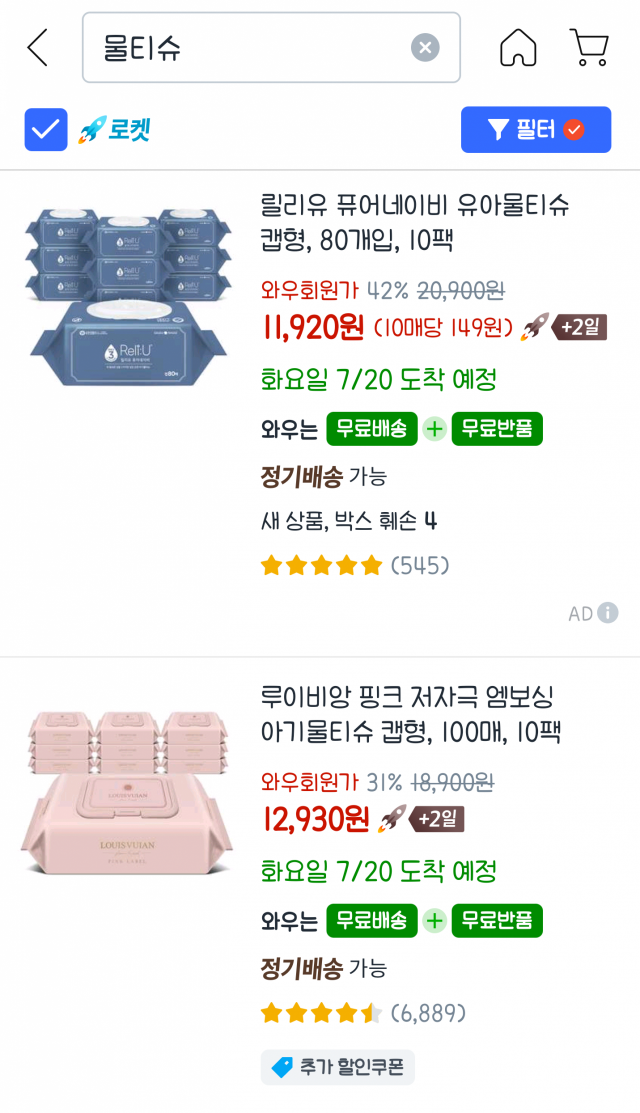Screen dimensions: 640x1113
Task: Click the rocket icon next to 로켓 label
Action: (87, 128)
